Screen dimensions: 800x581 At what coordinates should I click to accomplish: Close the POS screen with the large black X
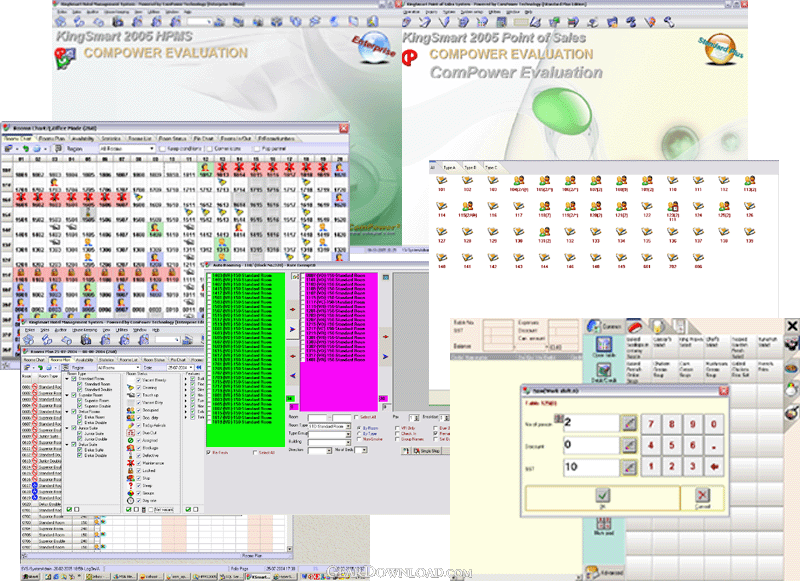point(792,325)
